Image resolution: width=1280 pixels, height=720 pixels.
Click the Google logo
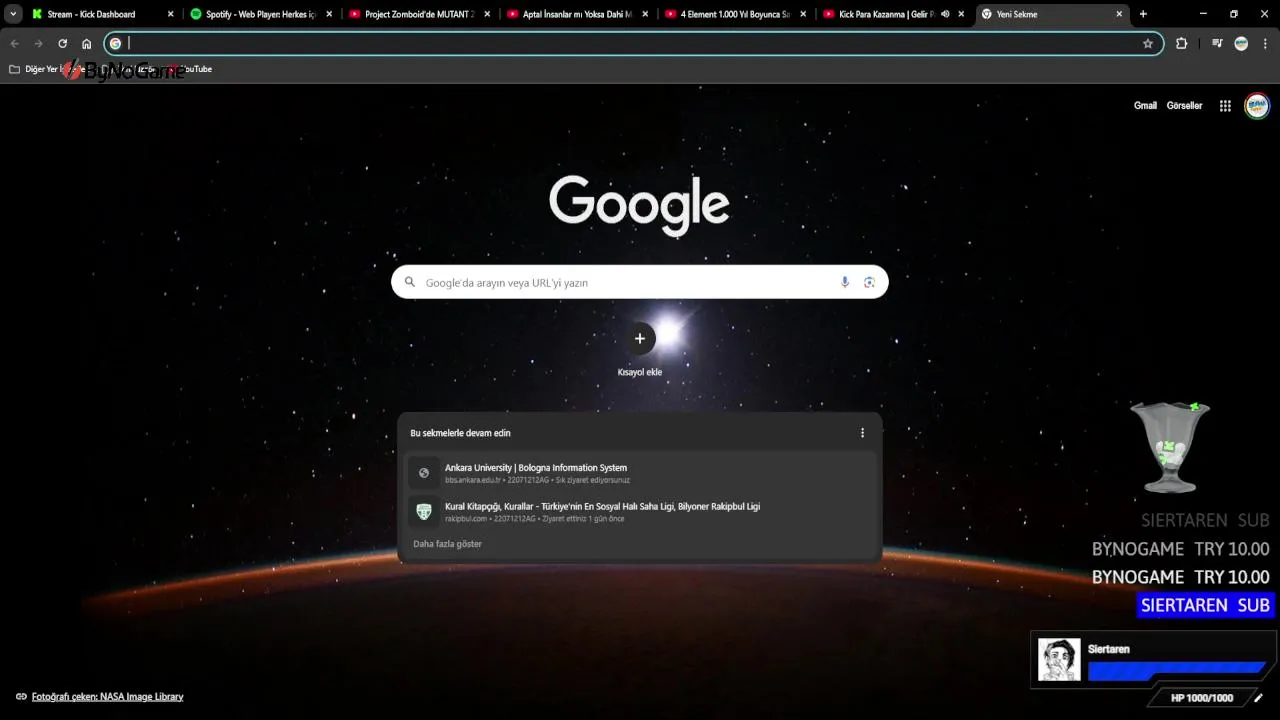coord(639,205)
